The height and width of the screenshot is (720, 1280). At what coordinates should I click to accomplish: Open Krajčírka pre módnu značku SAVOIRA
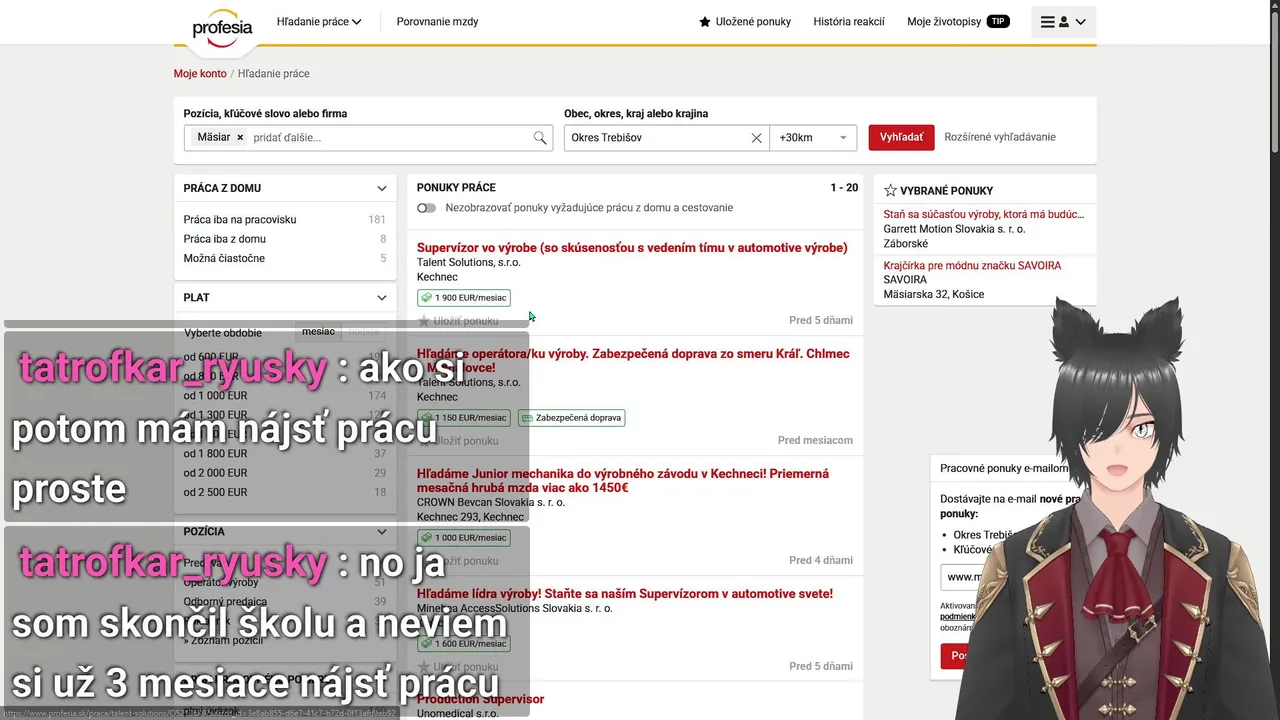click(x=972, y=266)
